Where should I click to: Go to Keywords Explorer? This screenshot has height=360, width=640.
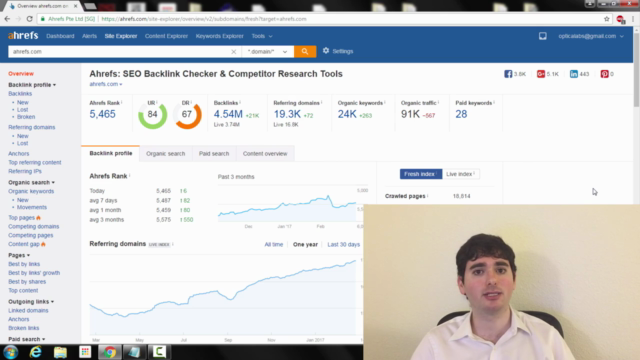point(220,36)
